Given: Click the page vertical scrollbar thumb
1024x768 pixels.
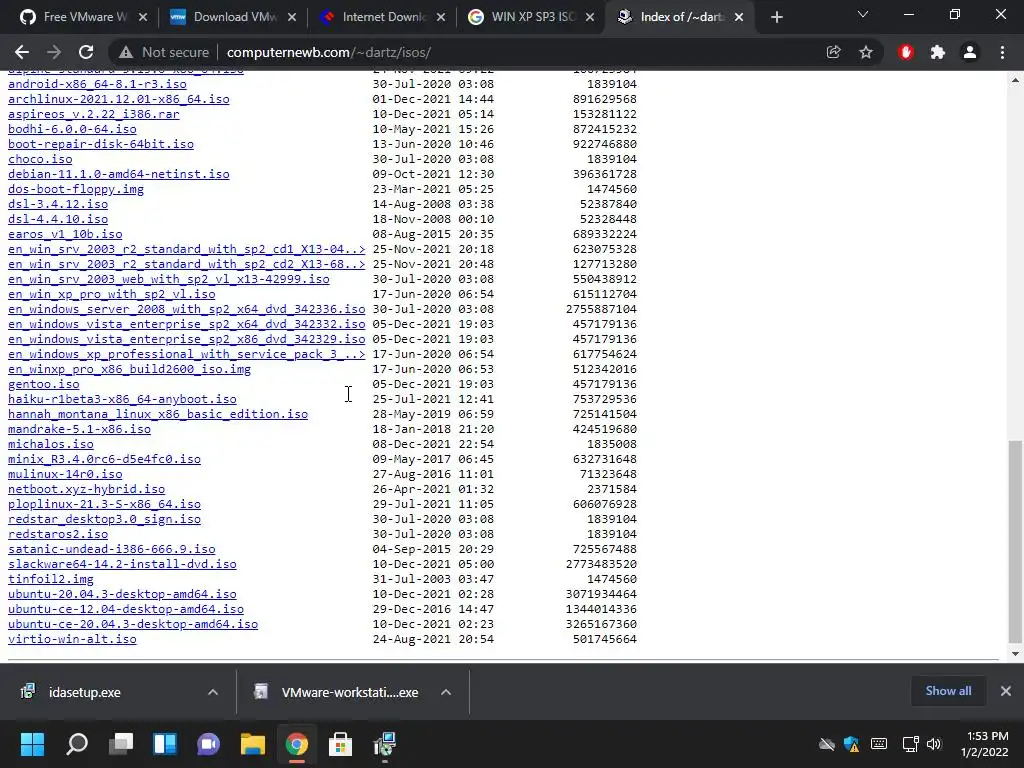Looking at the screenshot, I should click(1015, 541).
